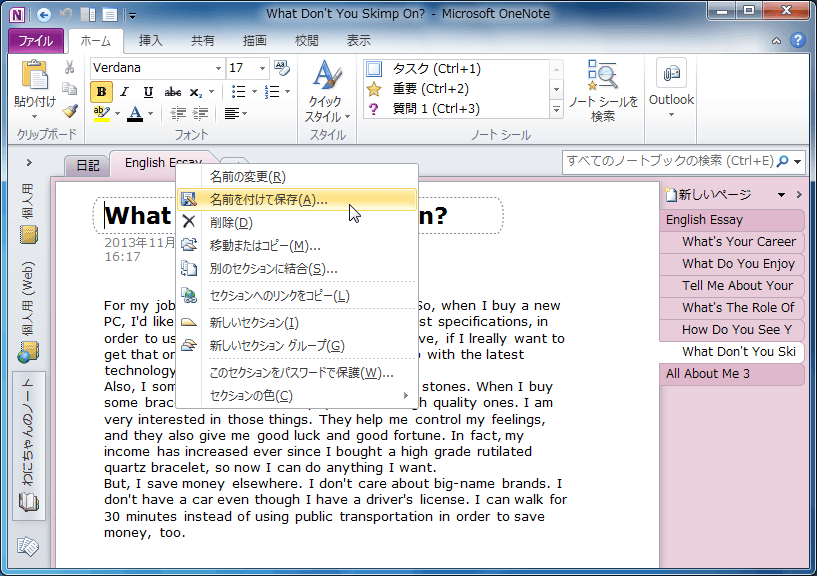Choose 名前を付けて保存(A)... menu item
The image size is (817, 576).
click(297, 200)
